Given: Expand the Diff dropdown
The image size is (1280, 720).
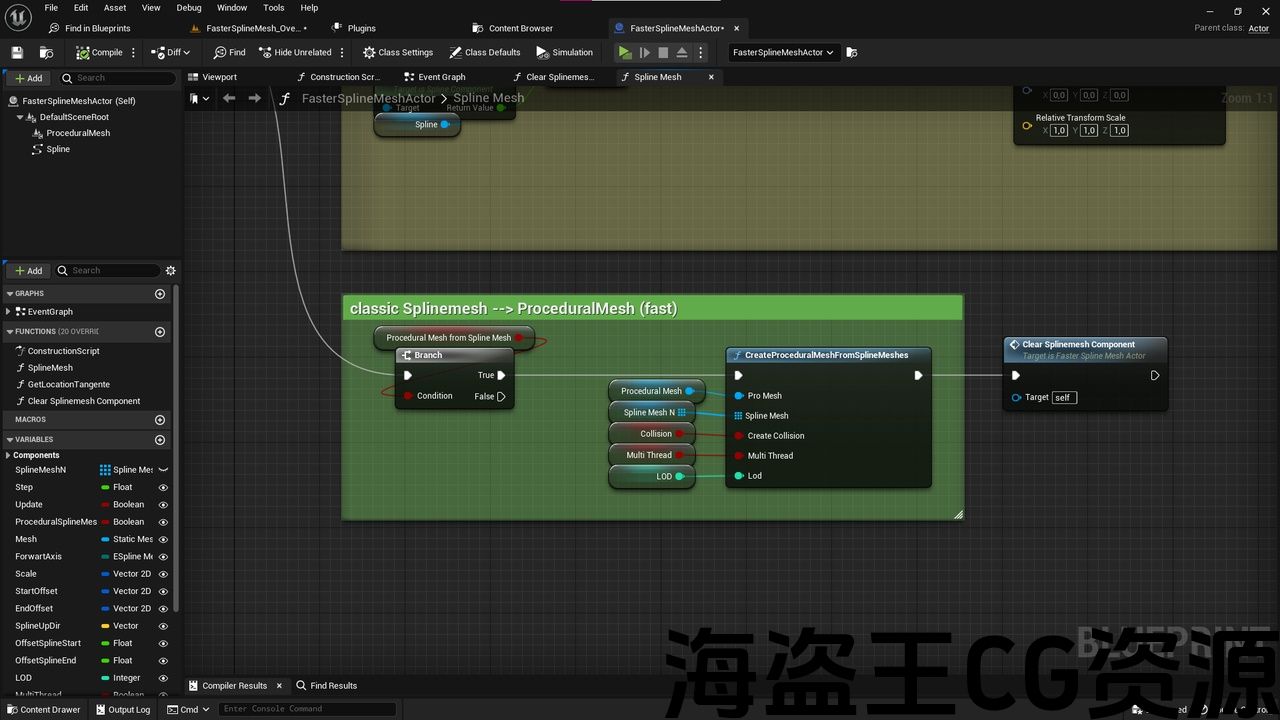Looking at the screenshot, I should (x=172, y=52).
